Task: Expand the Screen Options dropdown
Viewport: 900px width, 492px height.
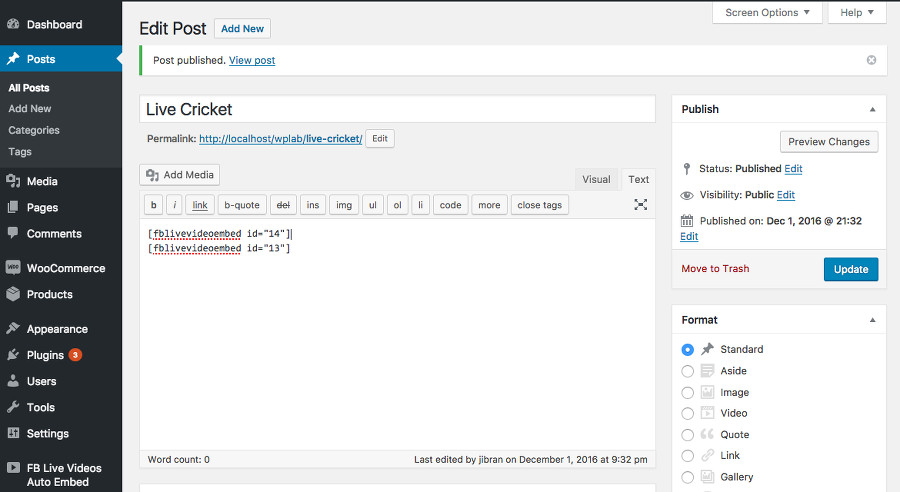Action: [x=768, y=13]
